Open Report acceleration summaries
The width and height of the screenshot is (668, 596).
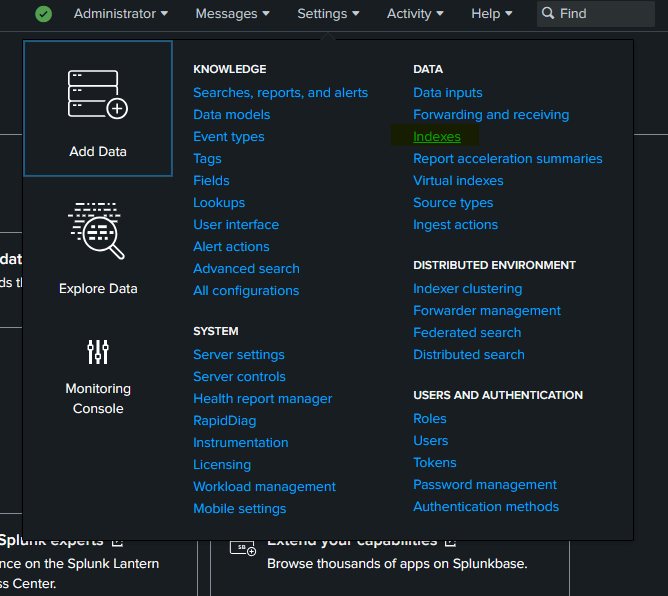[508, 158]
